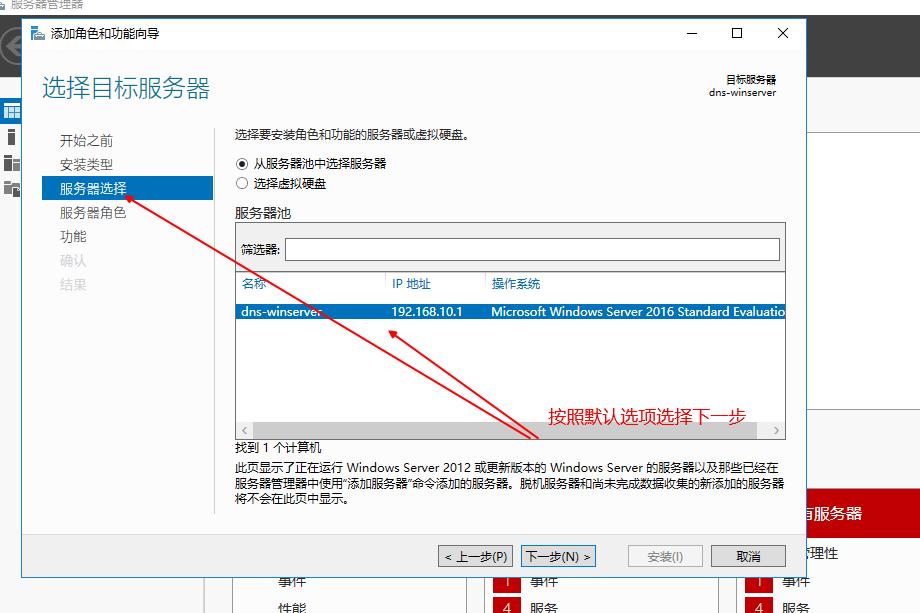
Task: Click the 下一步(N) button
Action: click(x=558, y=556)
